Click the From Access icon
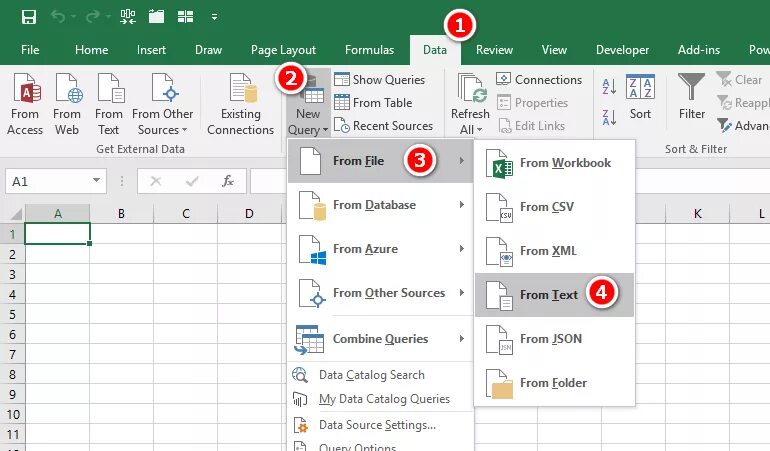The image size is (770, 451). pyautogui.click(x=26, y=88)
